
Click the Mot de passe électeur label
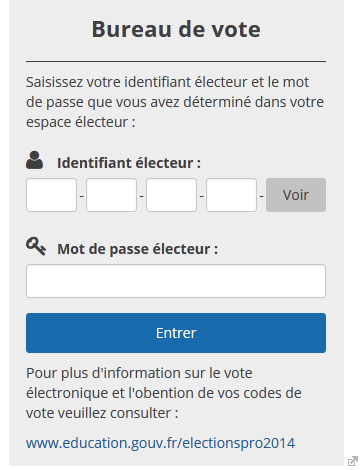[138, 249]
